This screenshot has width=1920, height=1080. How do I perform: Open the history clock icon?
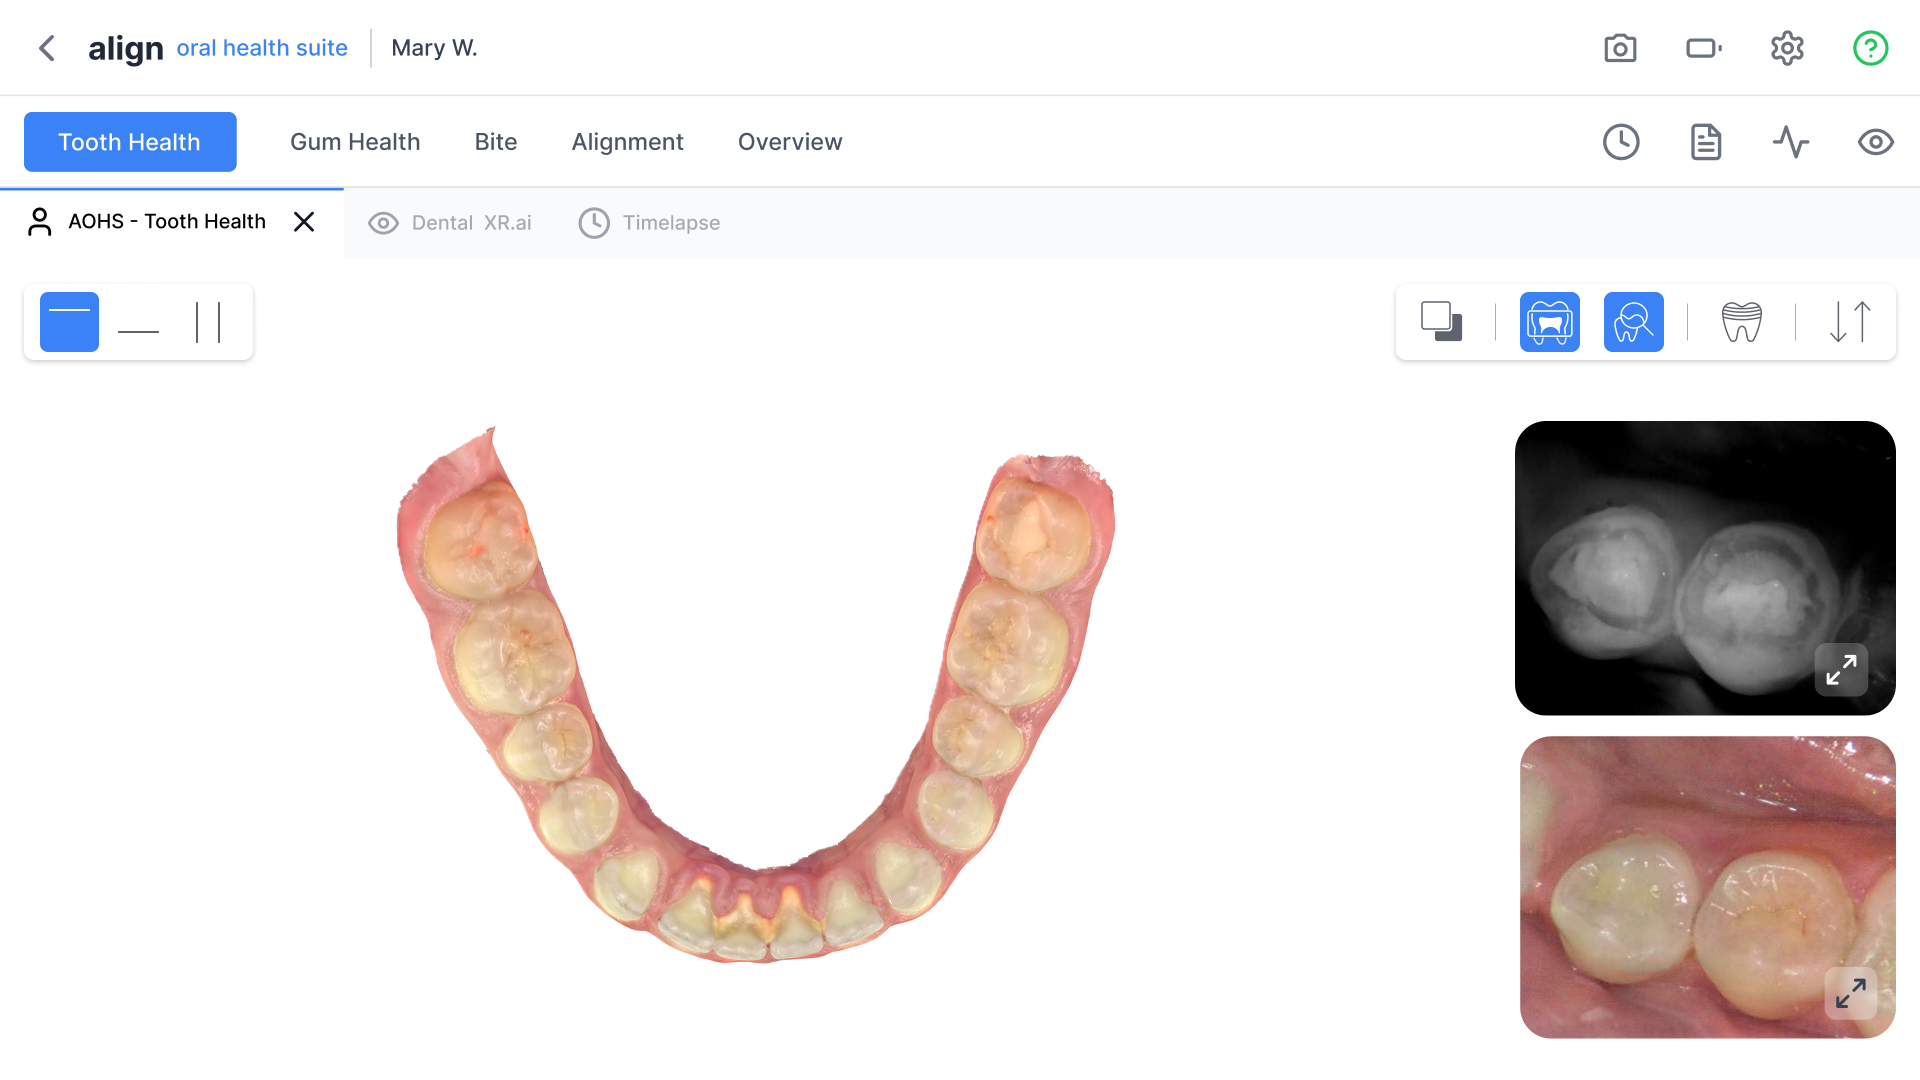[1621, 142]
